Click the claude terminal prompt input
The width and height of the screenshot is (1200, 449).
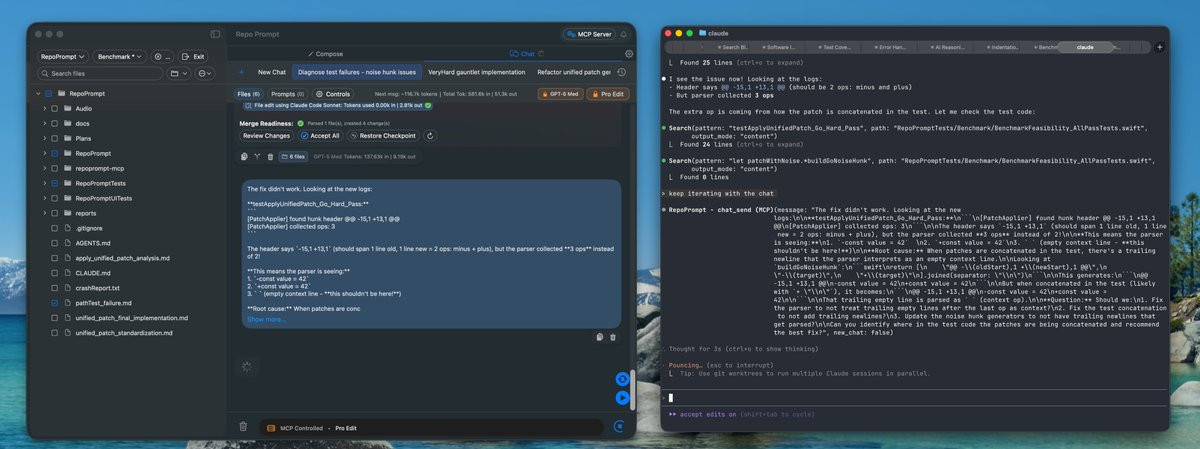tap(914, 397)
